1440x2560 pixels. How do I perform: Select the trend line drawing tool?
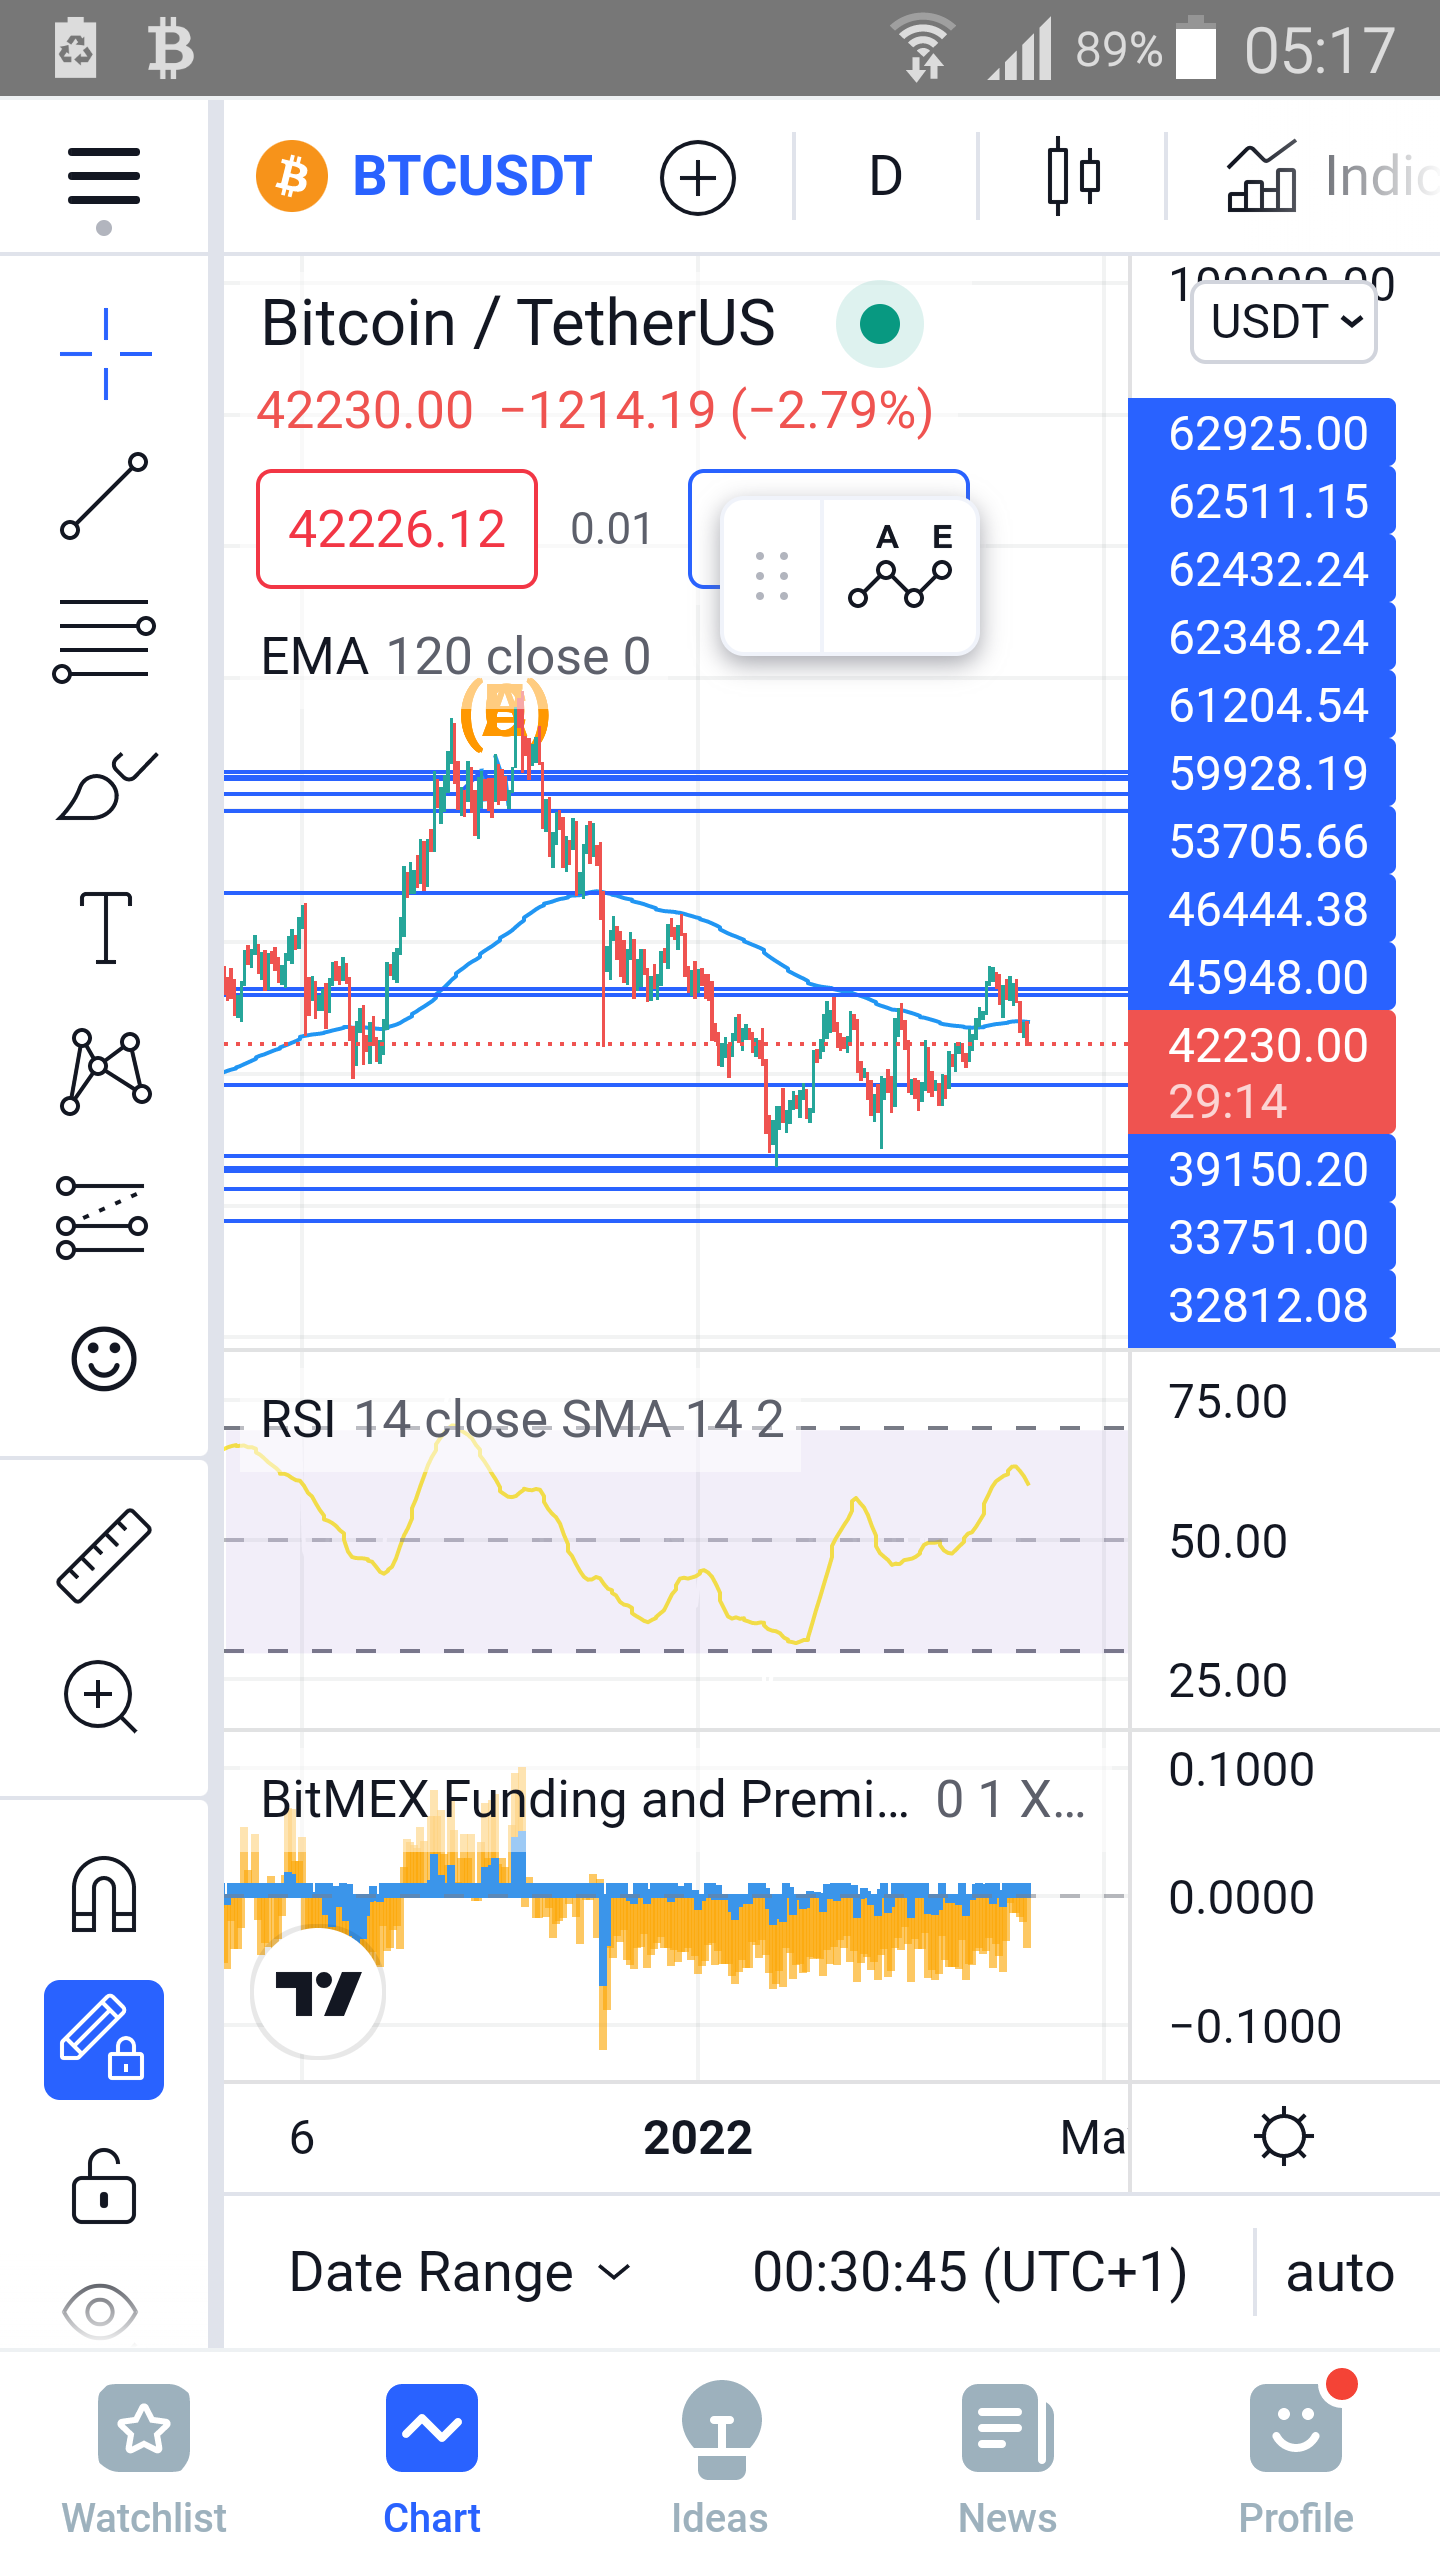(x=104, y=496)
